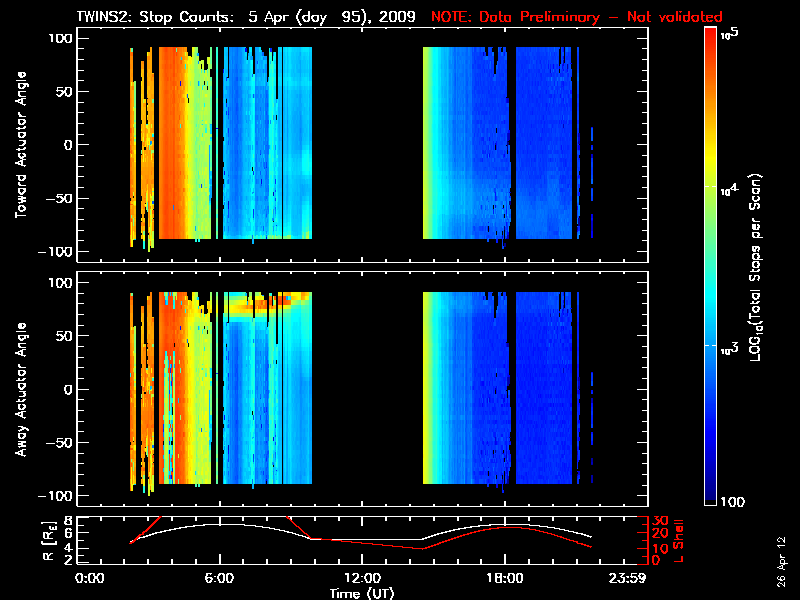Click the 'Toward Actuator Angle' axis label
This screenshot has height=600, width=800.
[18, 145]
